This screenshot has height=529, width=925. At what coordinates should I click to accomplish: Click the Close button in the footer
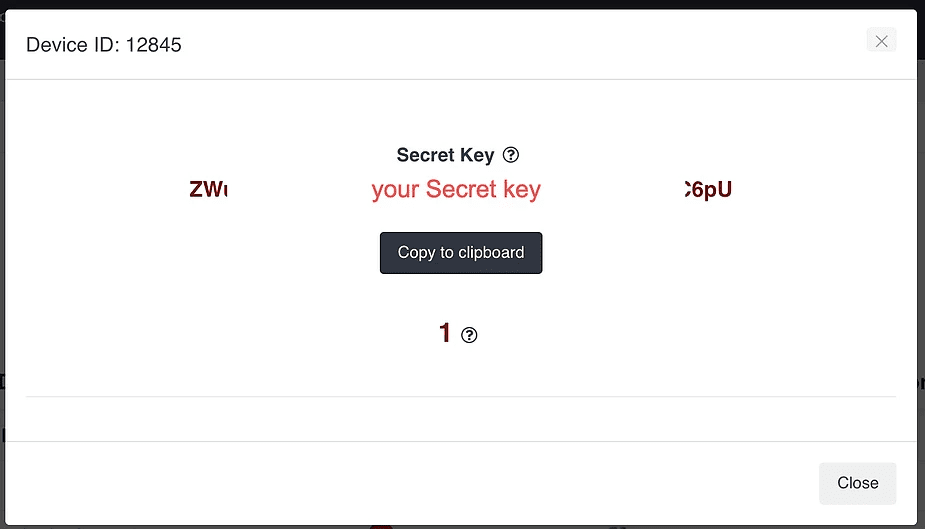(857, 483)
